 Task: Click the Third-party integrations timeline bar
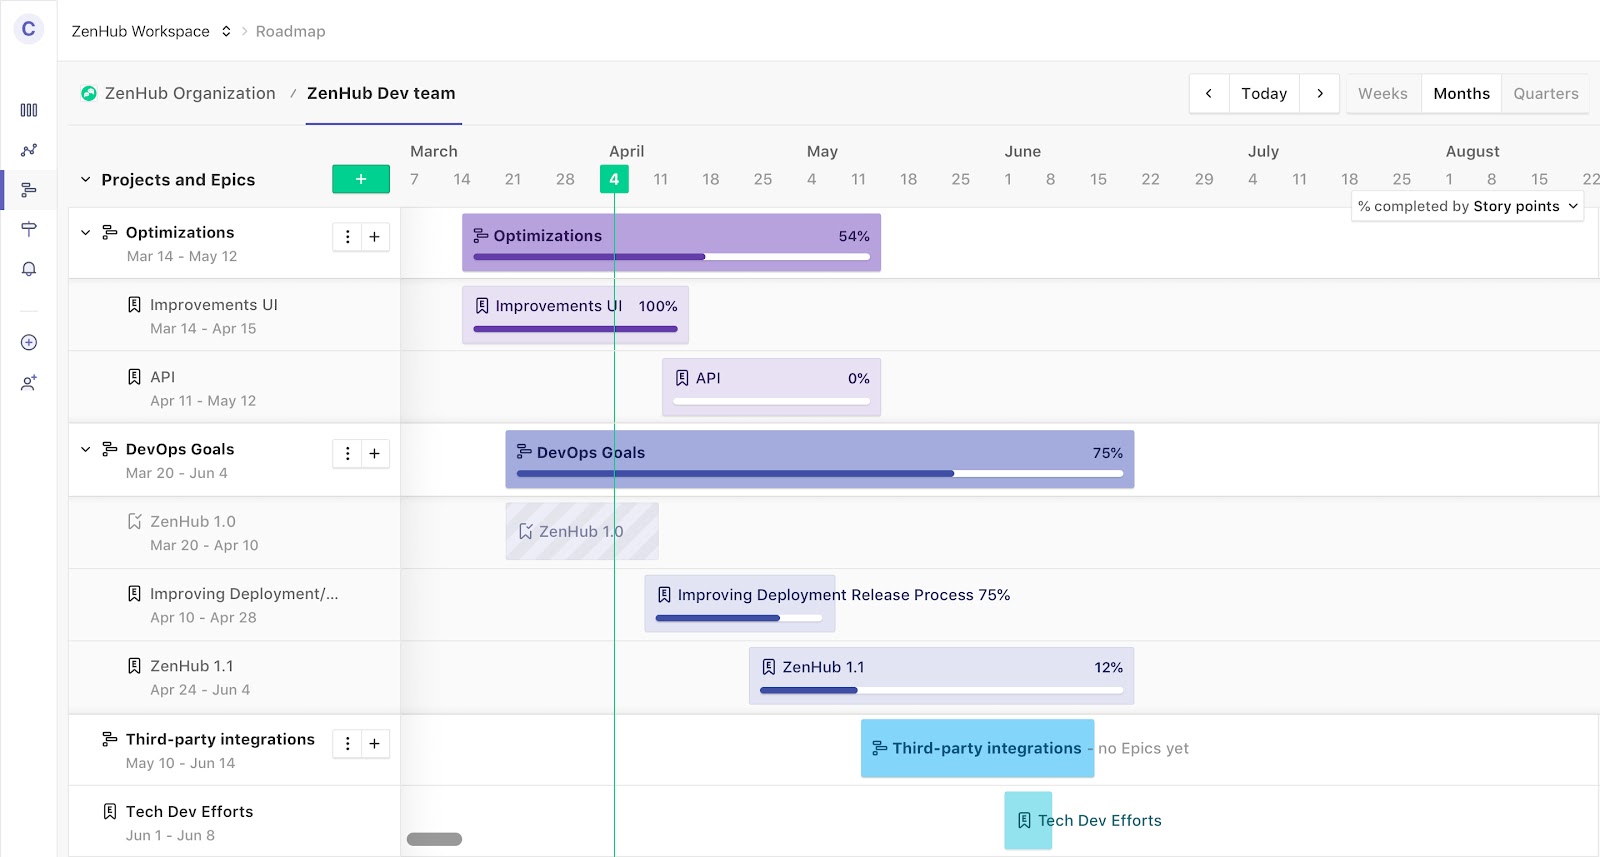[977, 748]
